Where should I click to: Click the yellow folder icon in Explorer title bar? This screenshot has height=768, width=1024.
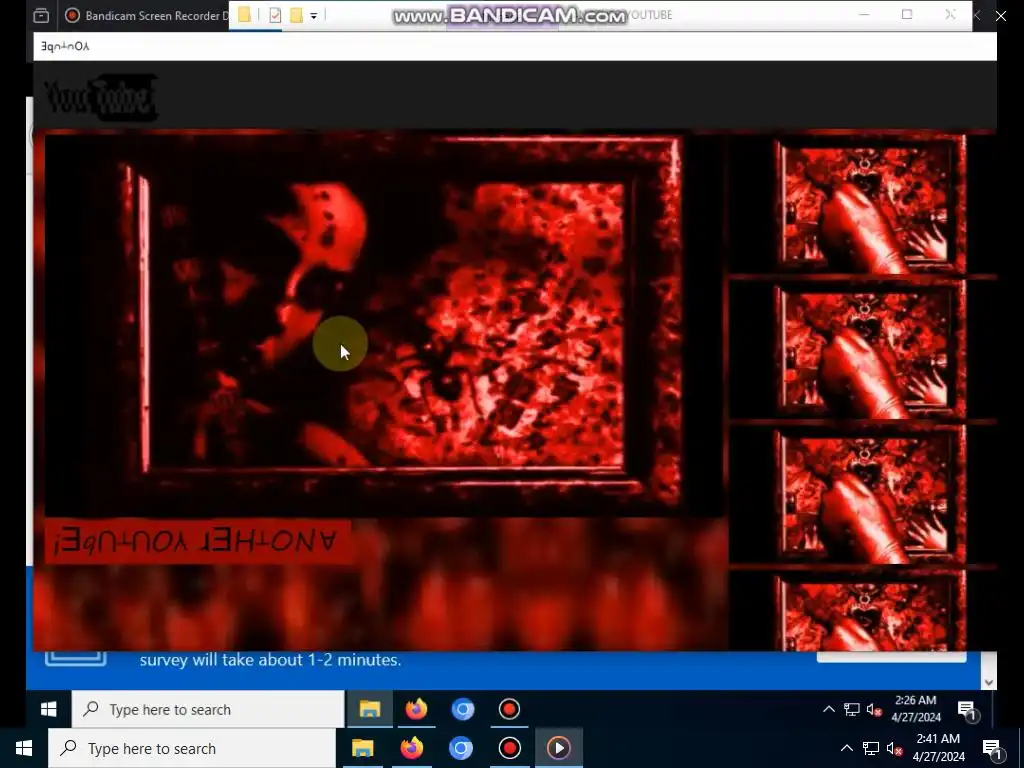[x=245, y=14]
